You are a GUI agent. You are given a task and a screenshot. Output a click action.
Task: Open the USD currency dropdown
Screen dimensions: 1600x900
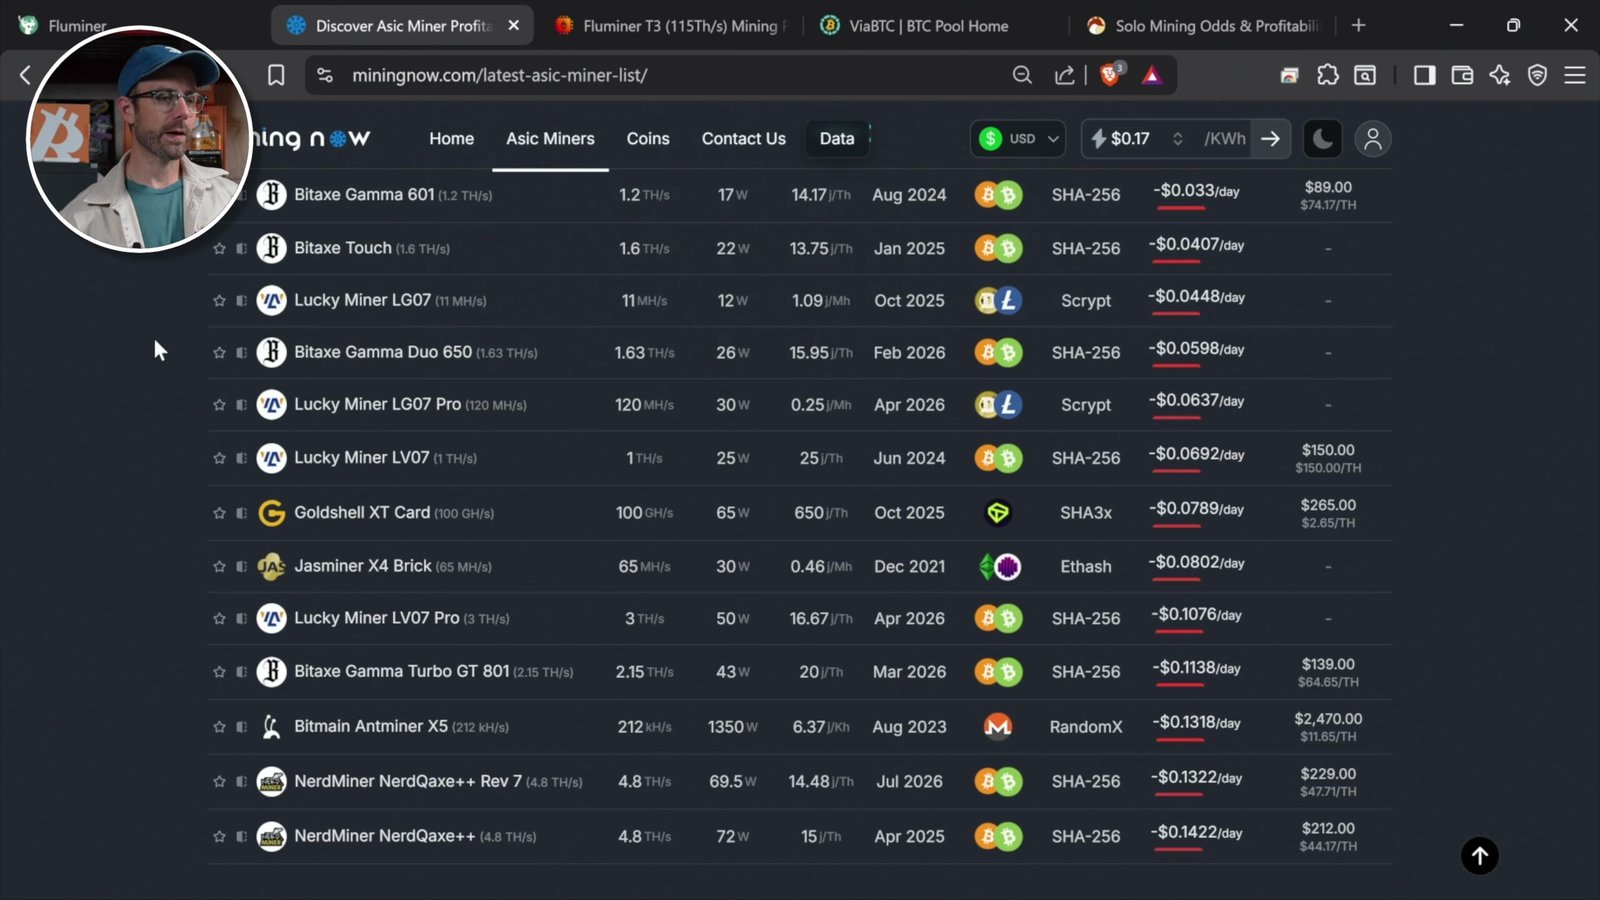click(1018, 139)
